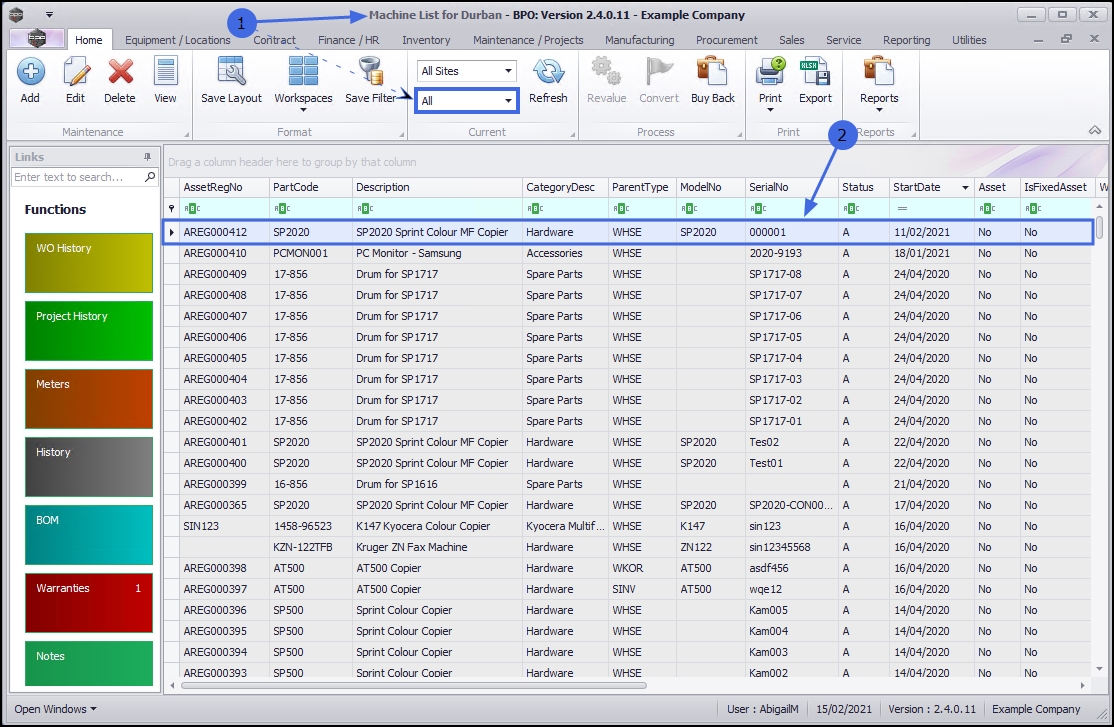Image resolution: width=1114 pixels, height=727 pixels.
Task: Click the Links search text field
Action: (78, 177)
